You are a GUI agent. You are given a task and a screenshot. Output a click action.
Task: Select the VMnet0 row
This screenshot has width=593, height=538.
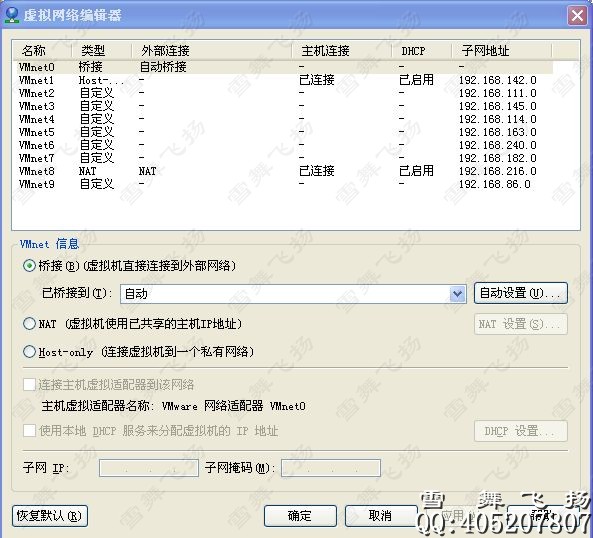point(283,67)
